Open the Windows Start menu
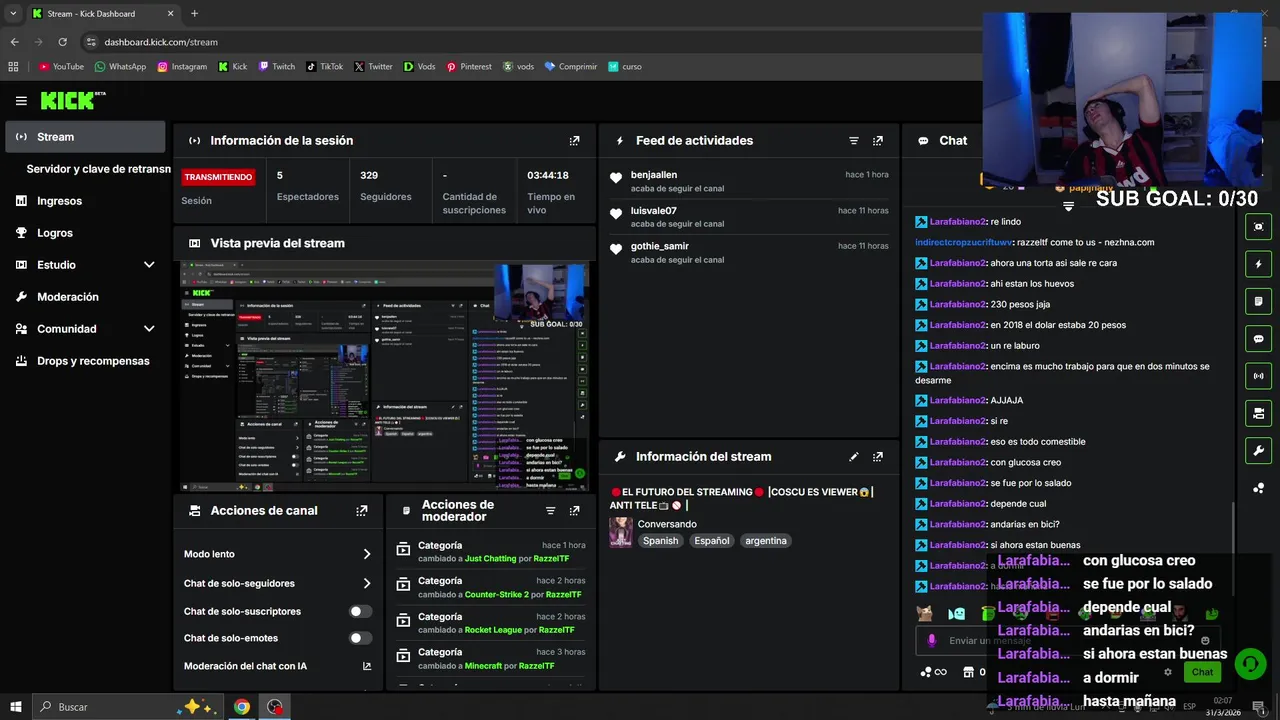 [15, 707]
